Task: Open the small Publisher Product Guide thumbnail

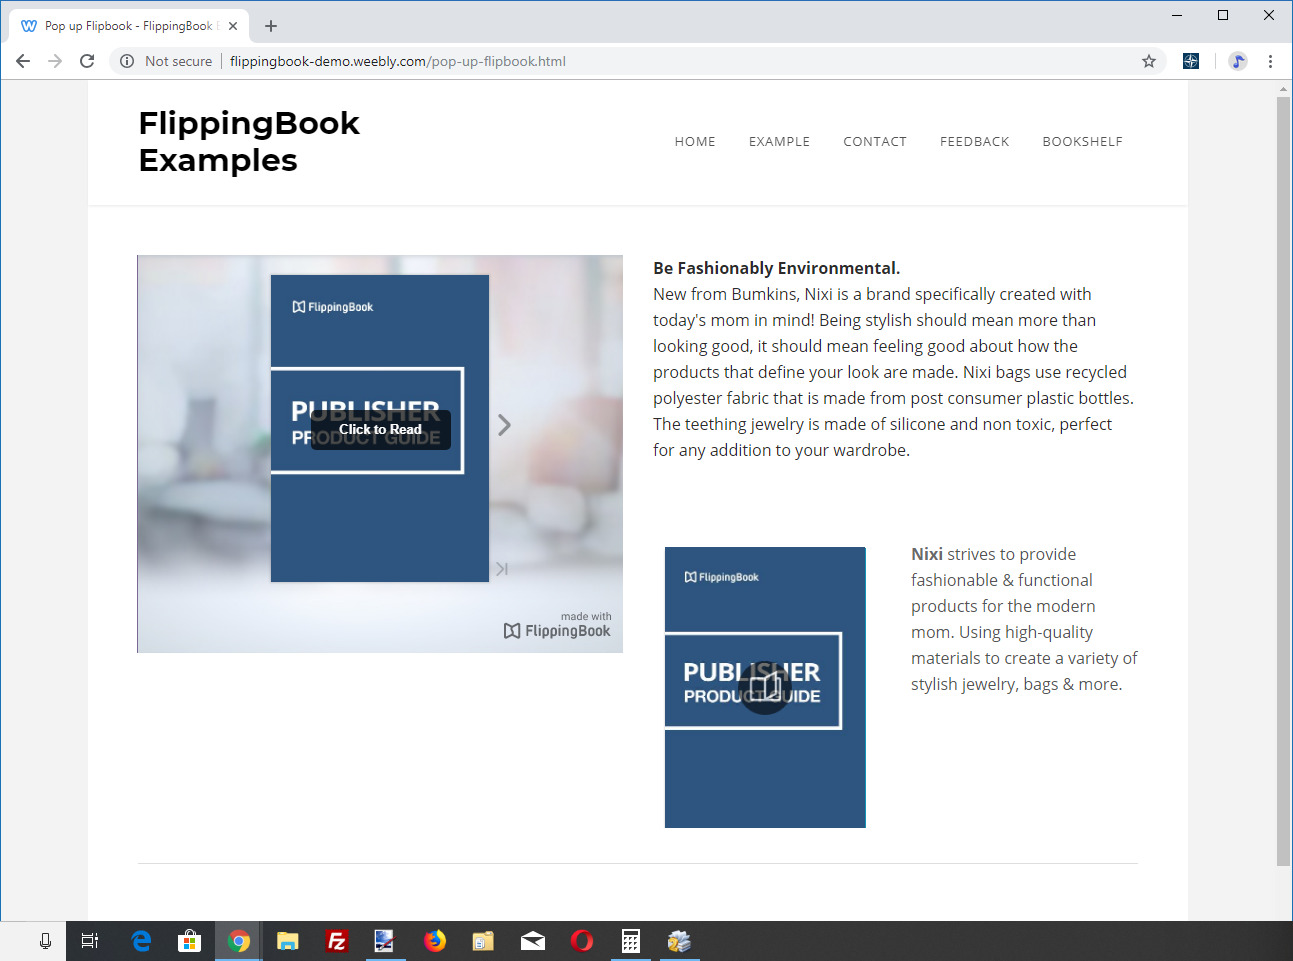Action: 765,687
